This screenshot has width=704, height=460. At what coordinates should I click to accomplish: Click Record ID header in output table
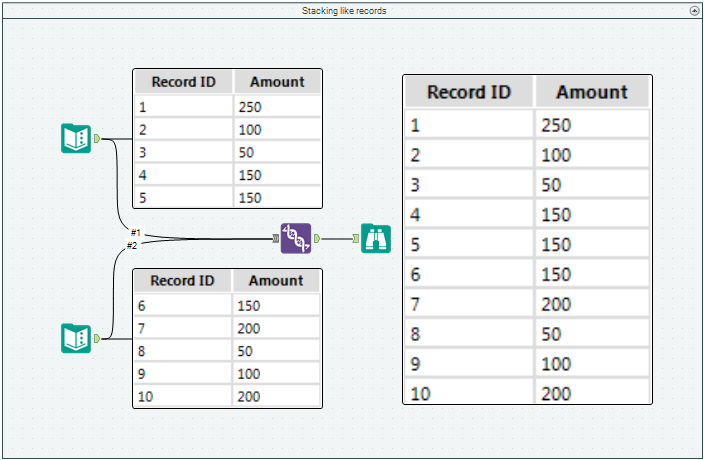coord(469,92)
